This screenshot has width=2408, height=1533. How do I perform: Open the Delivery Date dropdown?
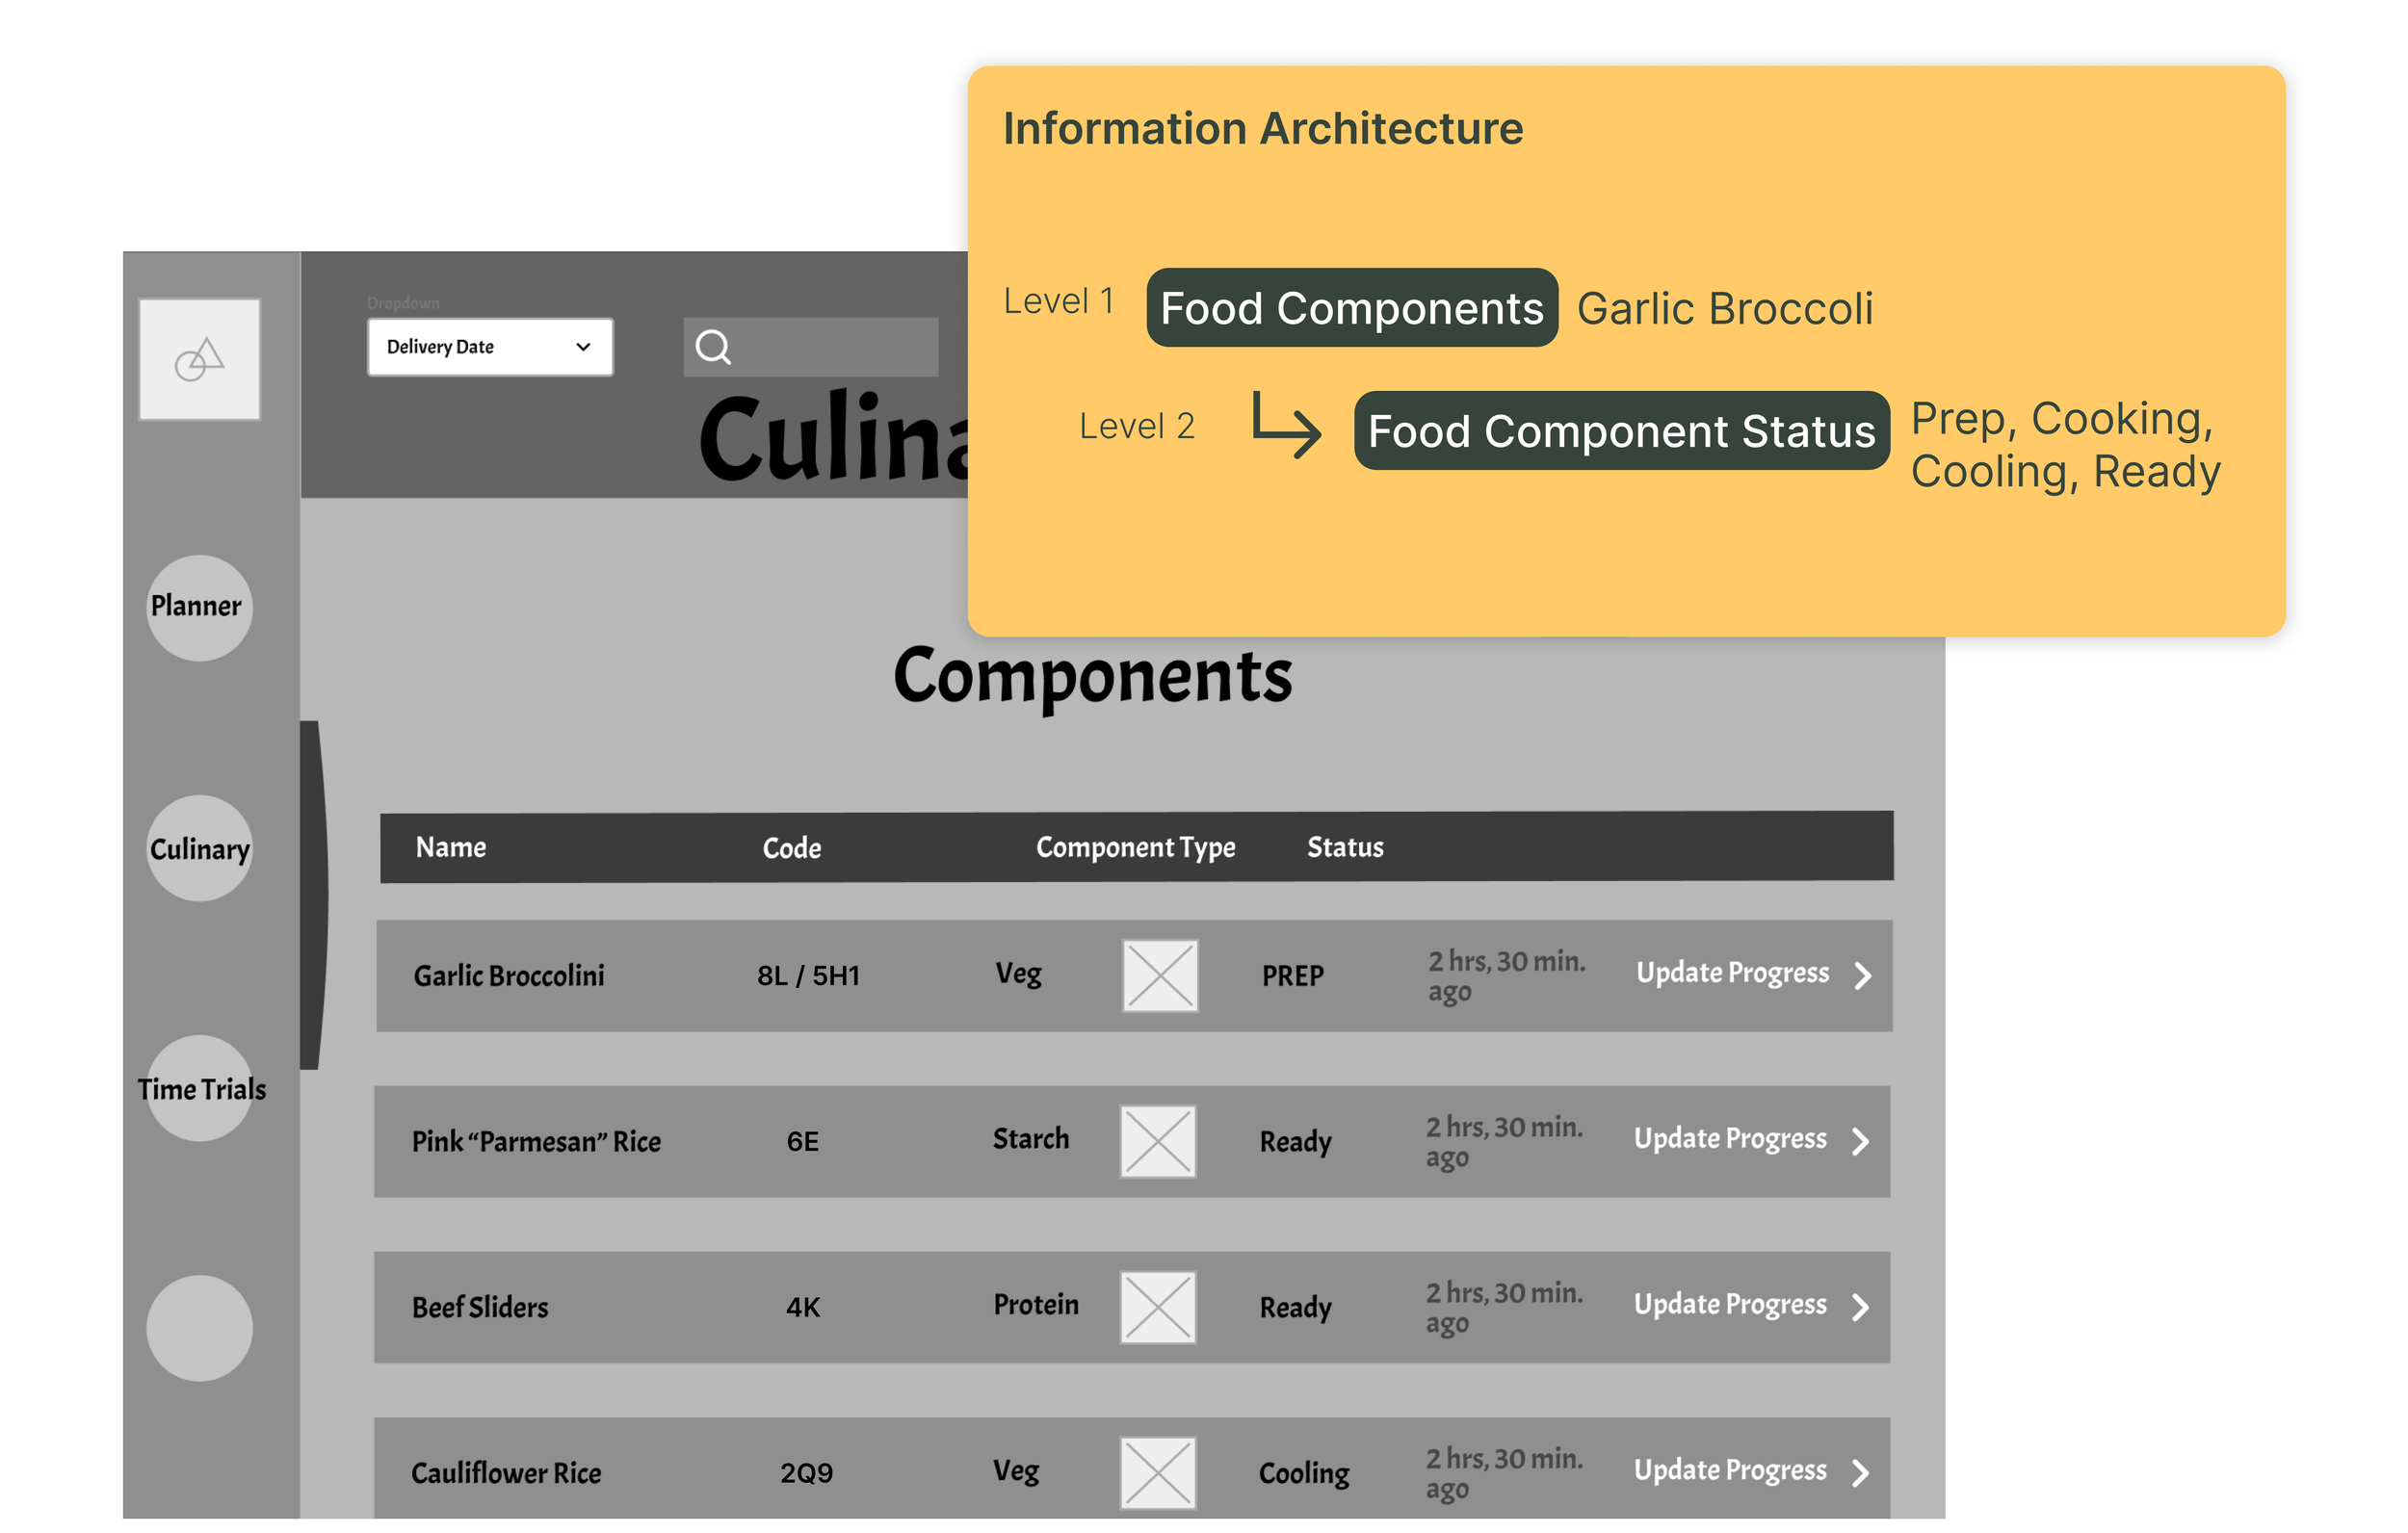pos(489,347)
